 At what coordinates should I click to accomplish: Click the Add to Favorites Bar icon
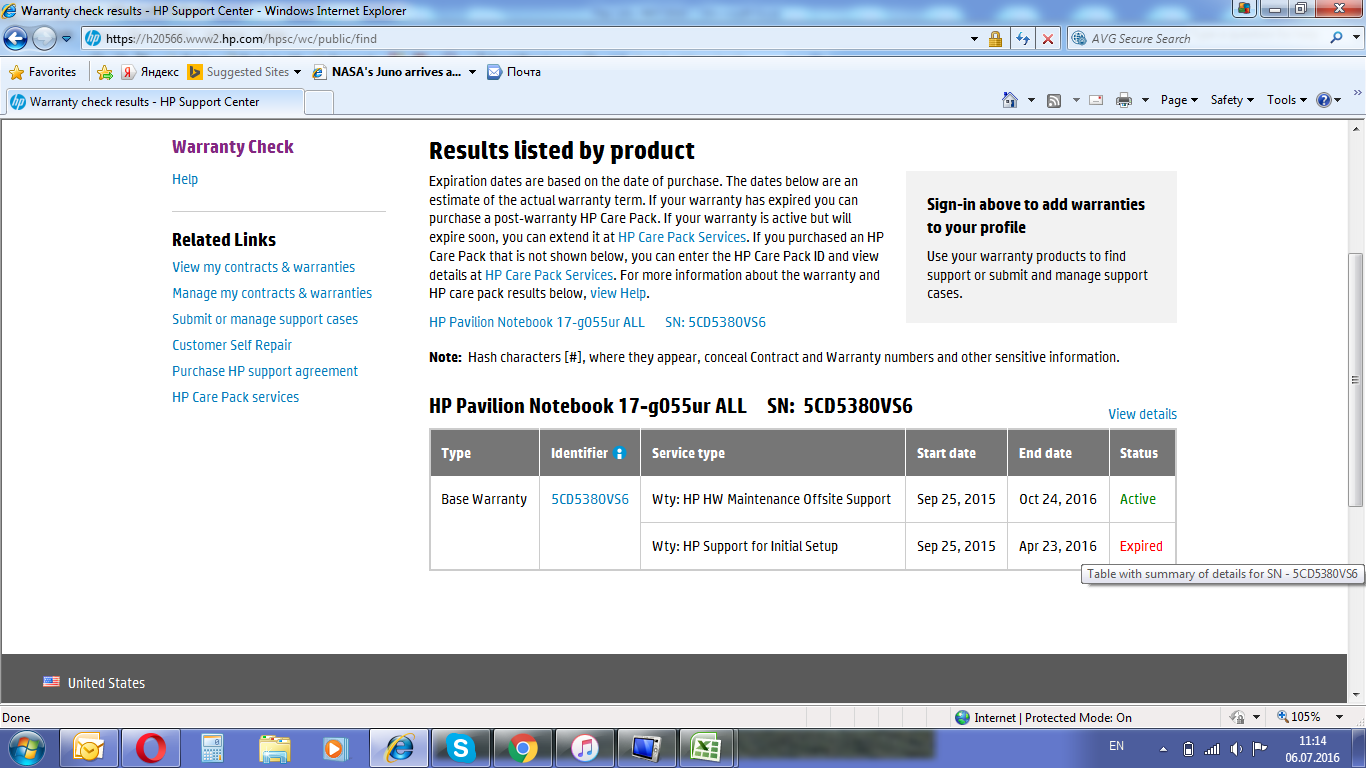(x=104, y=72)
